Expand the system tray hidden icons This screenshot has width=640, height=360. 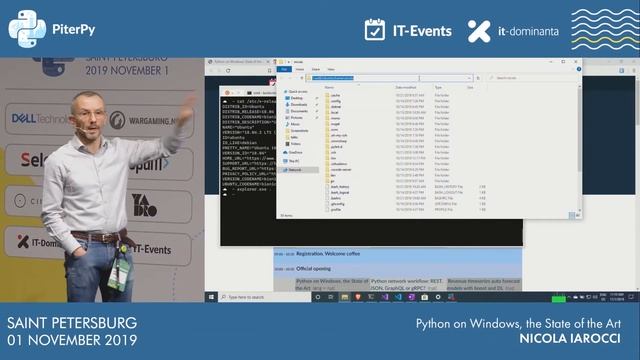click(x=569, y=297)
